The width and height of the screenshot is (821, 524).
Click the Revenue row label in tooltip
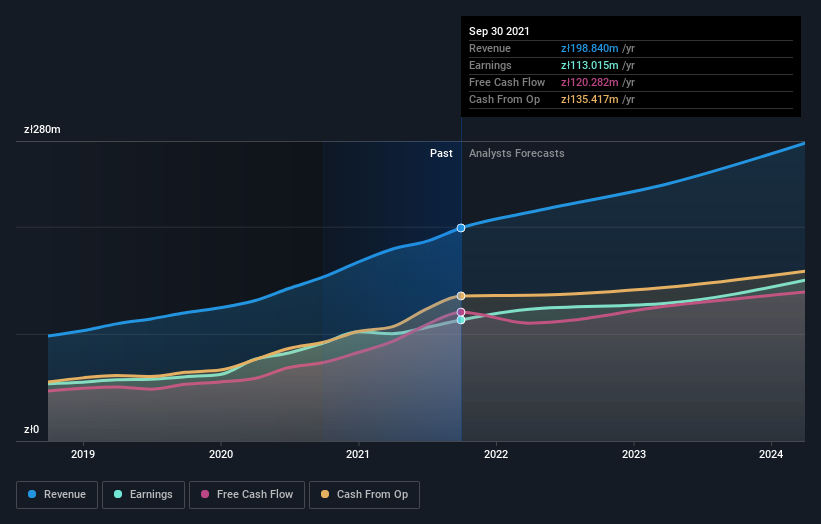pyautogui.click(x=490, y=48)
